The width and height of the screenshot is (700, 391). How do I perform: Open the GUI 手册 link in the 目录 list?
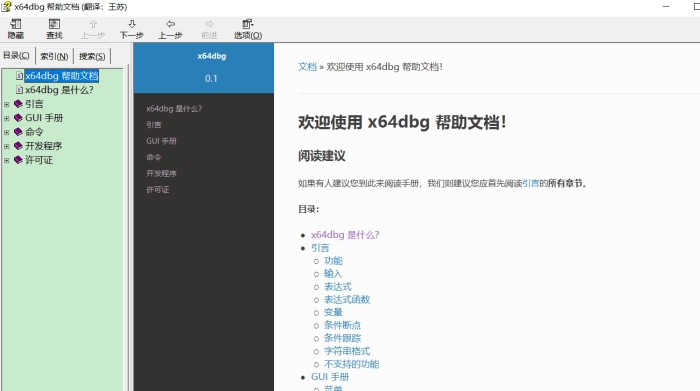[330, 377]
